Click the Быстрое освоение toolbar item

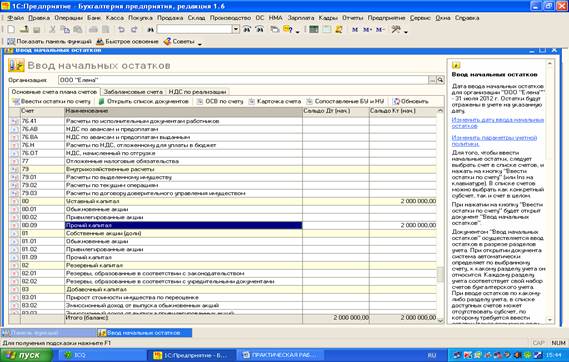(127, 42)
